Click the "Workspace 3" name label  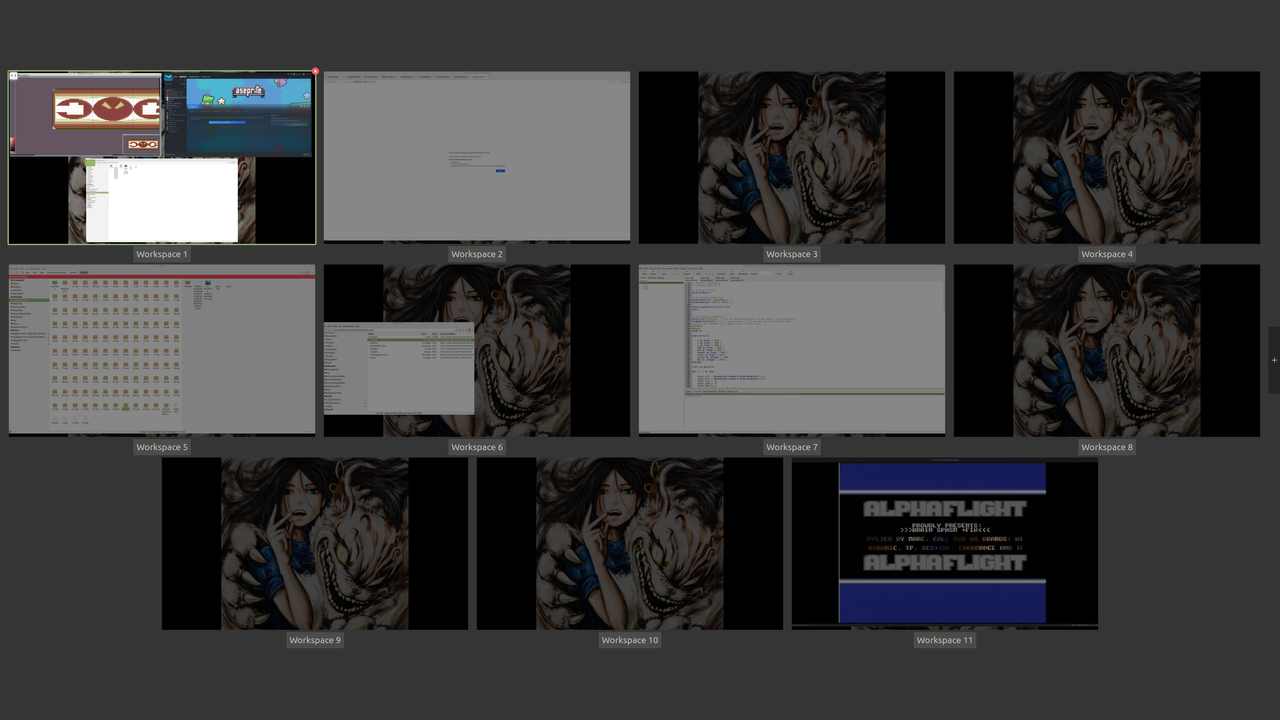(792, 254)
